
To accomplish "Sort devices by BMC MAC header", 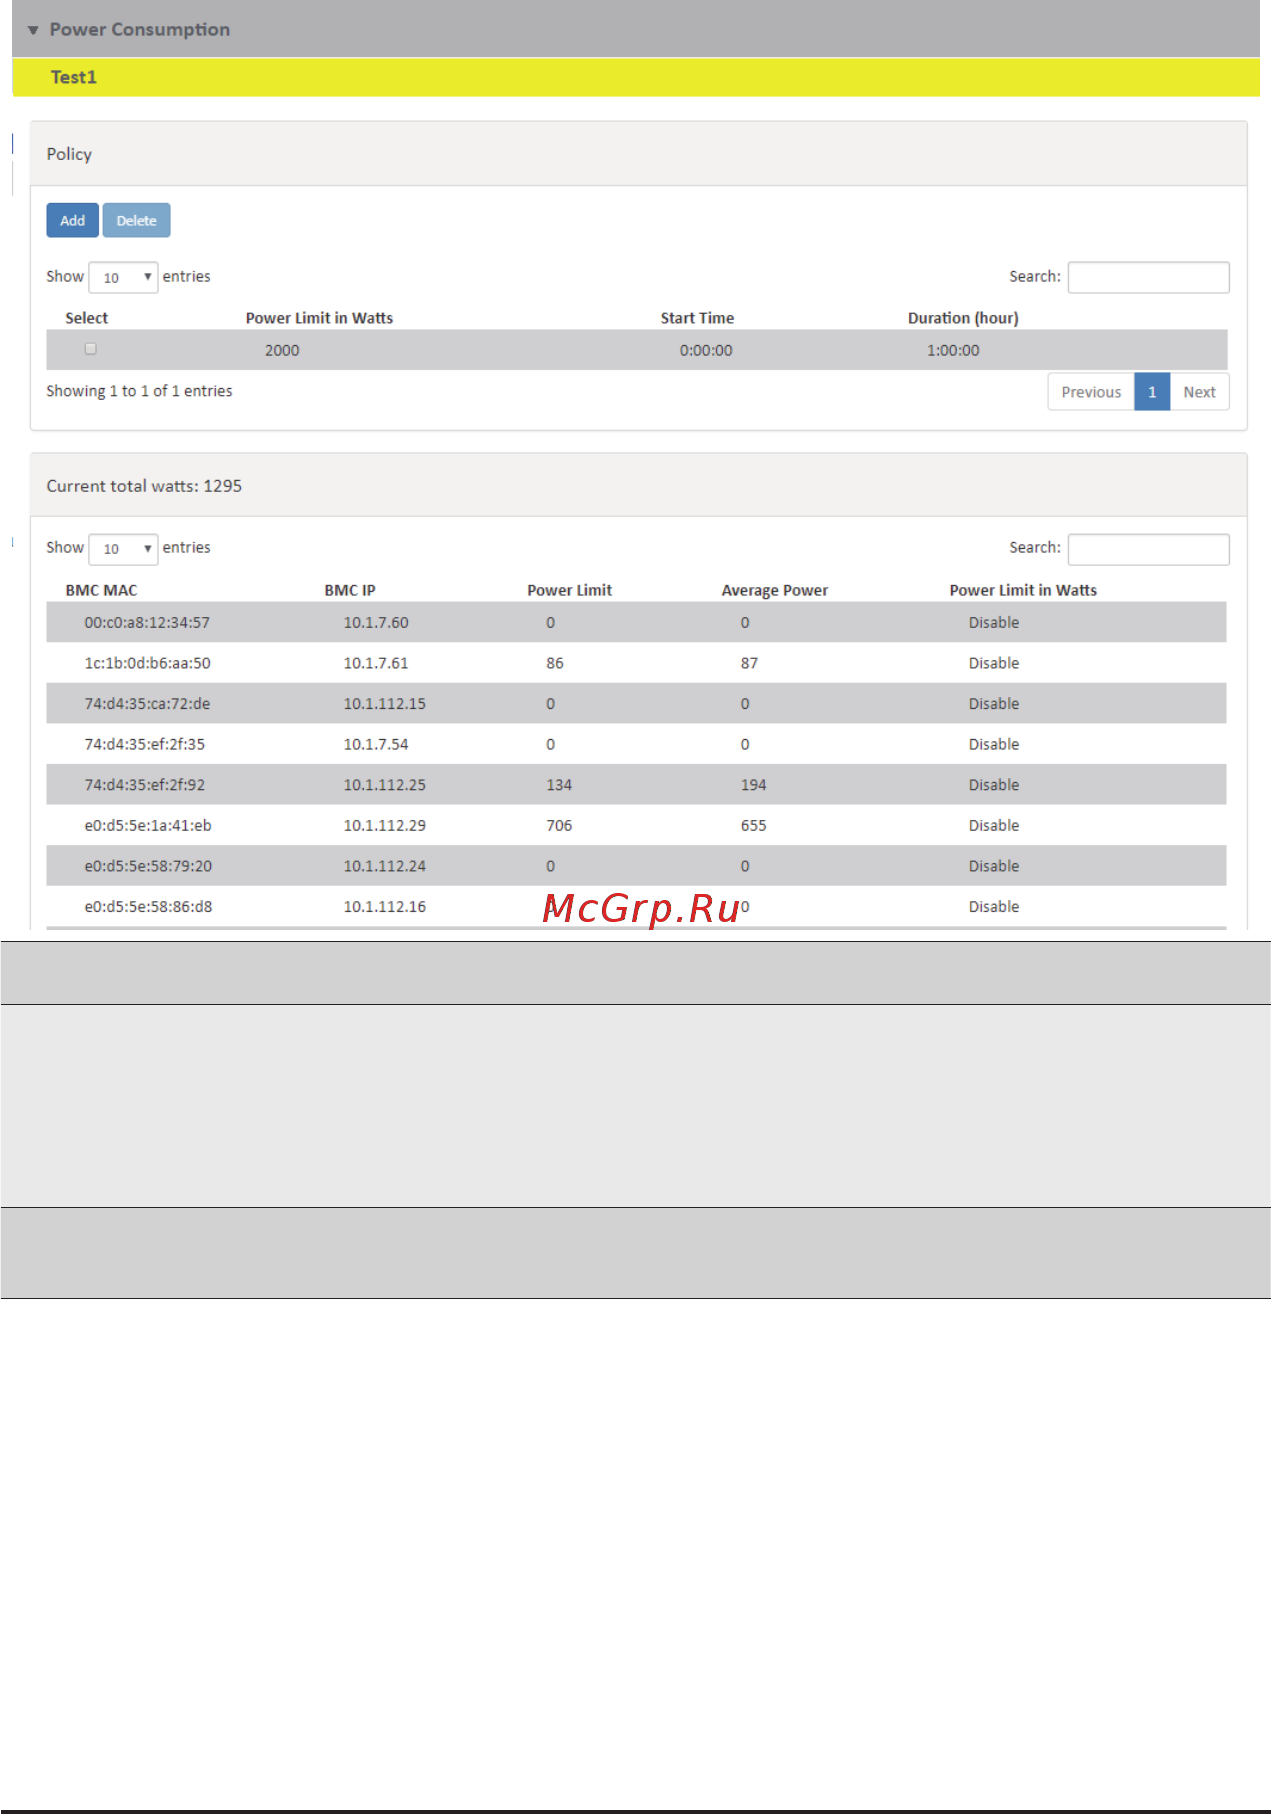I will pos(101,590).
